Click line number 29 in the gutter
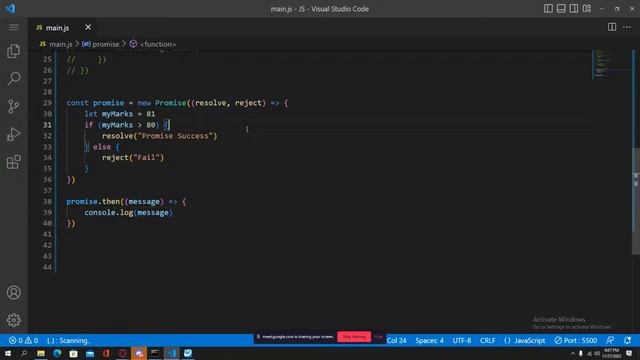Screen dimensions: 640x360 (x=47, y=103)
